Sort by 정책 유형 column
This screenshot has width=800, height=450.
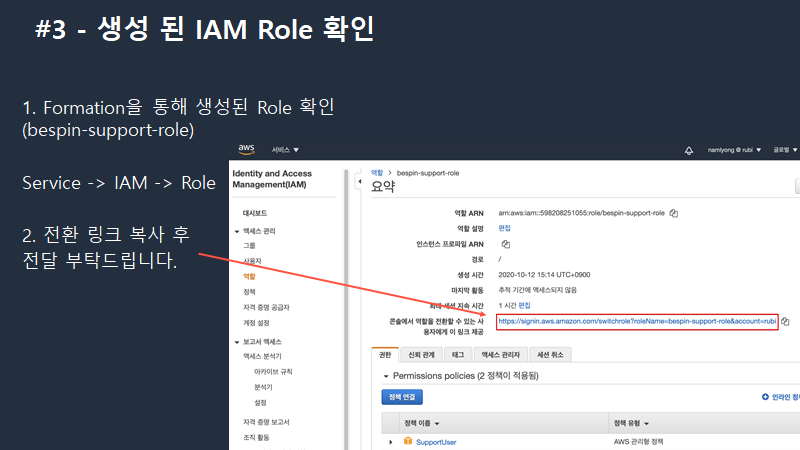tap(631, 423)
